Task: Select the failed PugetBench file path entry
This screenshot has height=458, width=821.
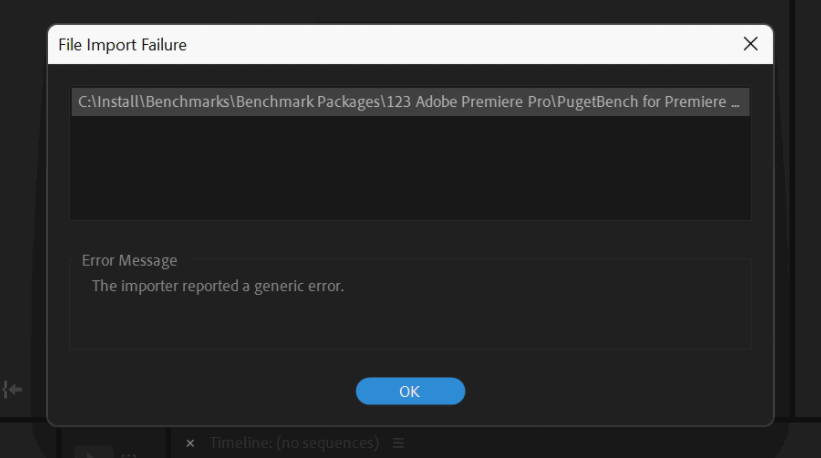Action: [x=410, y=102]
